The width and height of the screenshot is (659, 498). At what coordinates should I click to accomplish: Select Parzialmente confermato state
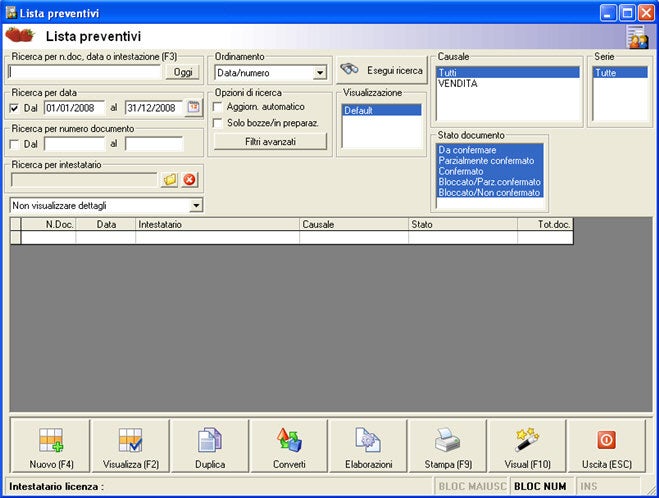(490, 161)
